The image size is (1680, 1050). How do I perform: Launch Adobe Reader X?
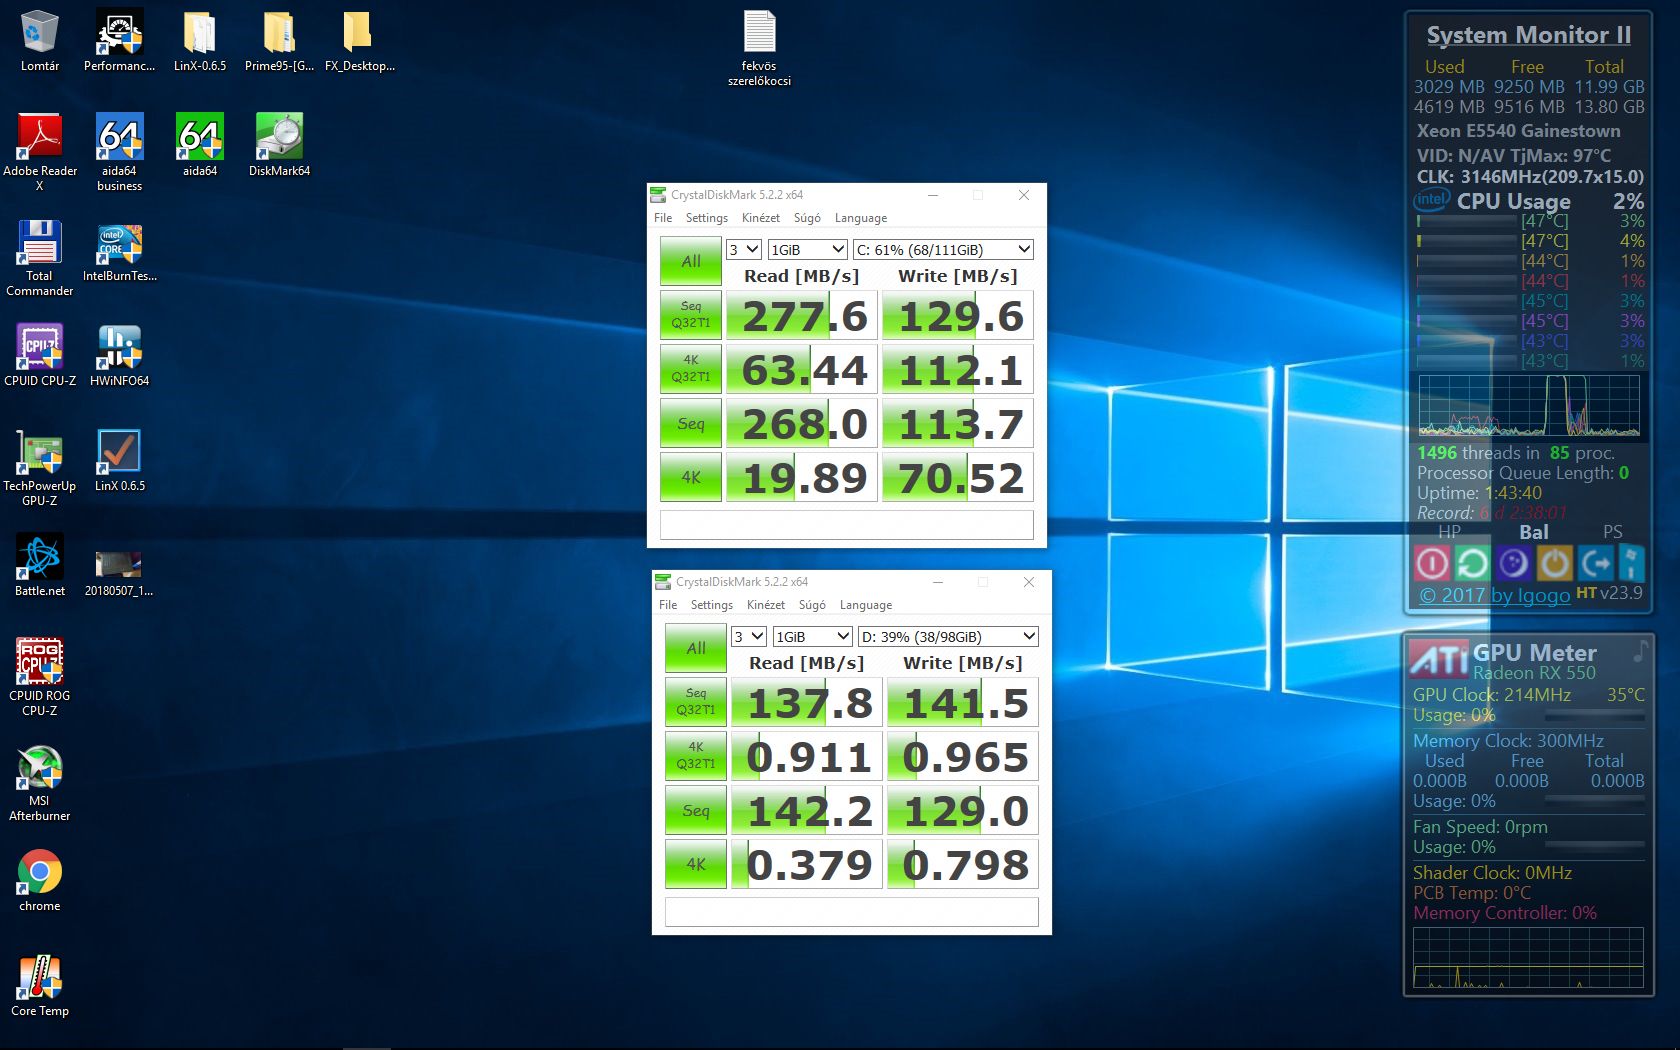tap(40, 152)
